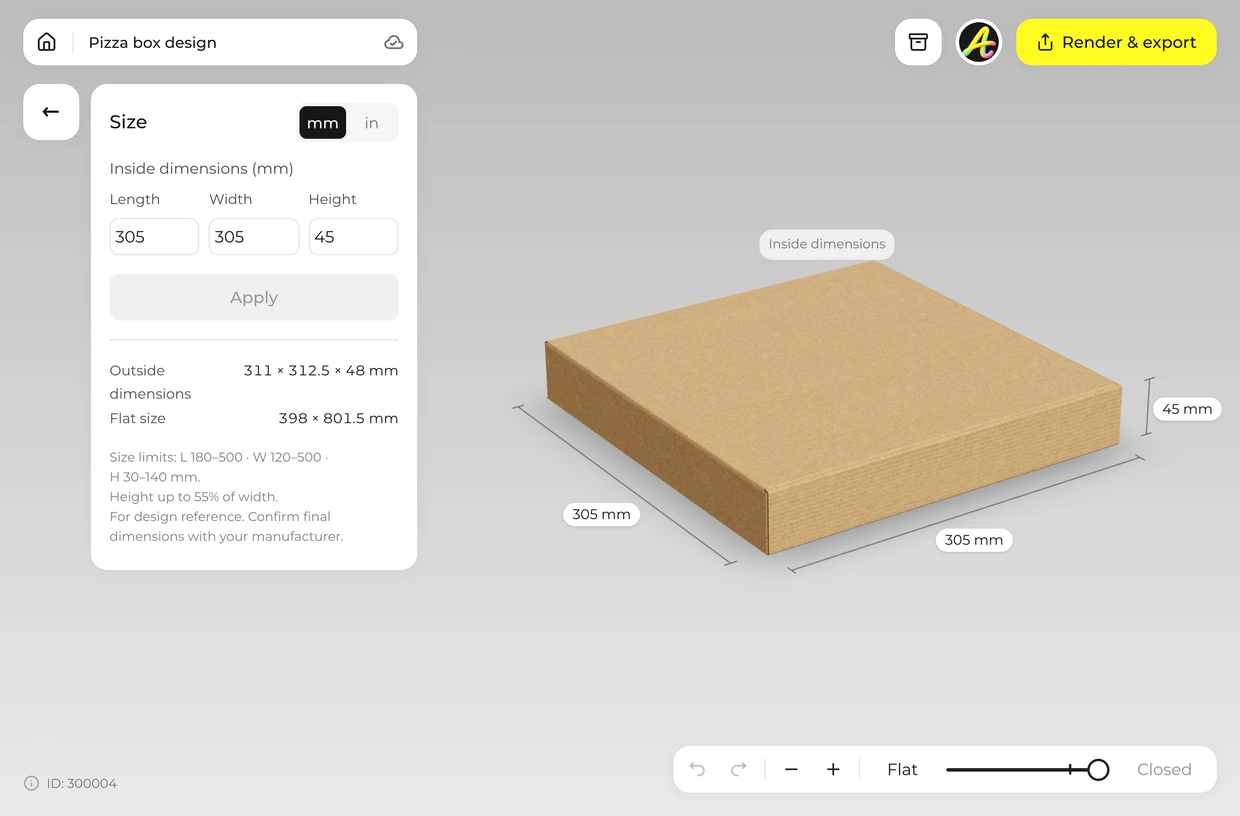This screenshot has height=816, width=1240.
Task: Open the archive box icon
Action: (918, 42)
